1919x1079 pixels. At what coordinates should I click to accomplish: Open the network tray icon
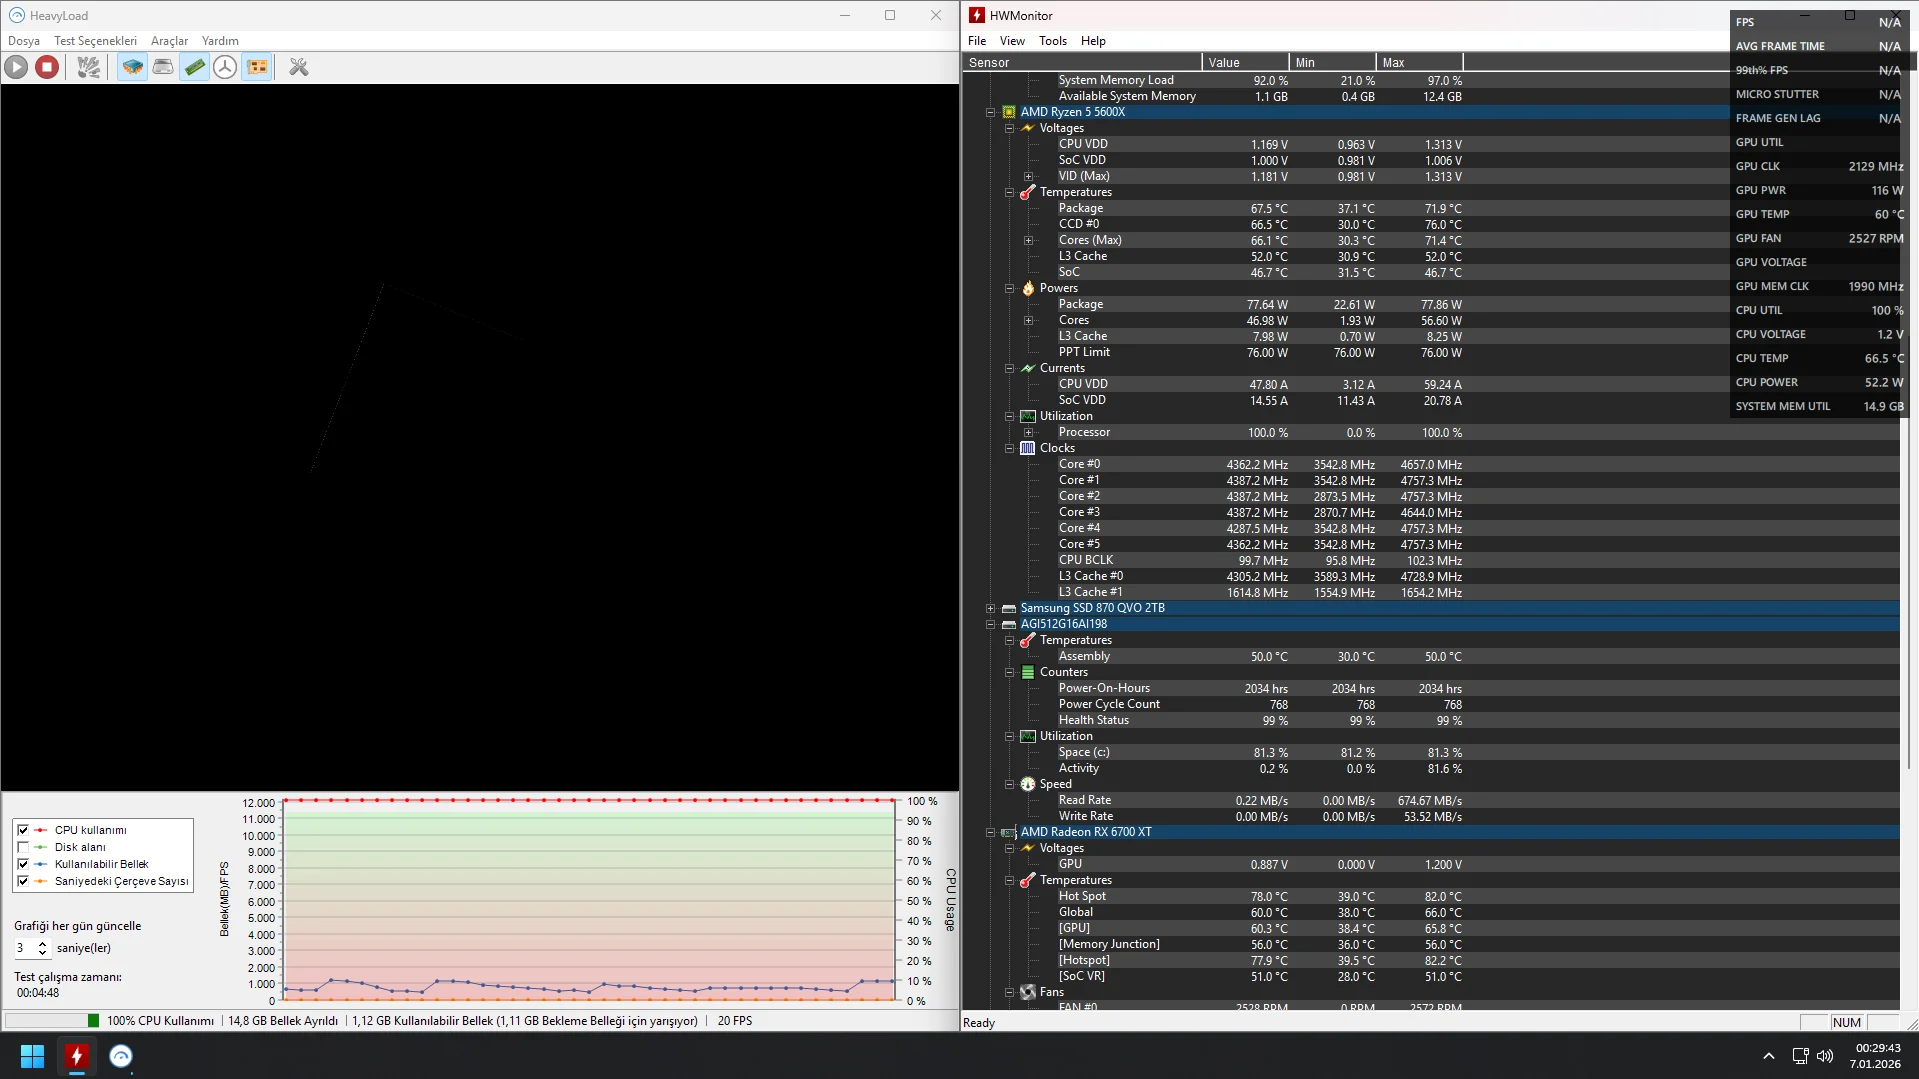click(1800, 1056)
